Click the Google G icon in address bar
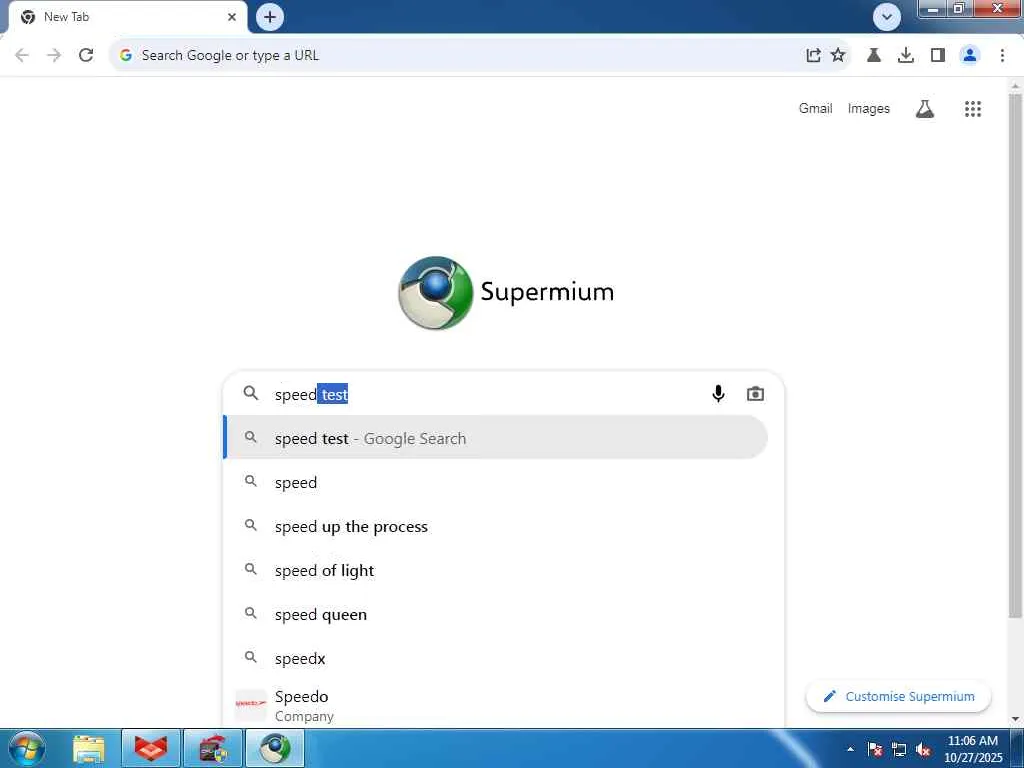Viewport: 1024px width, 768px height. pos(126,56)
